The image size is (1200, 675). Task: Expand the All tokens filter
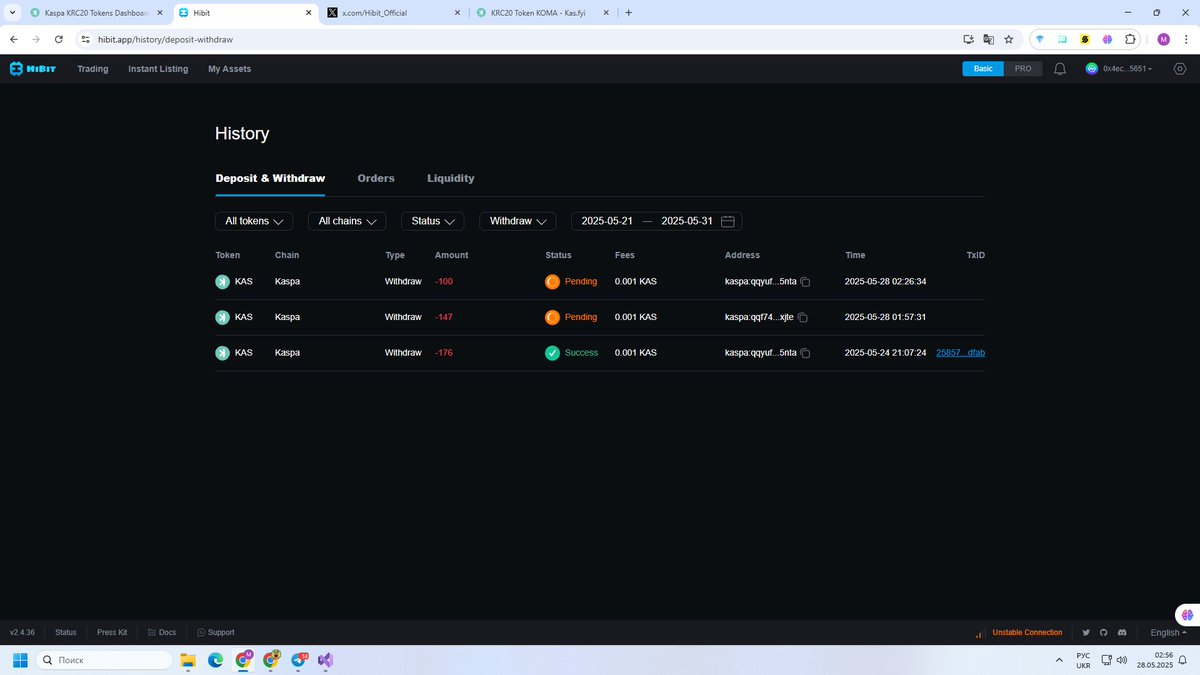pyautogui.click(x=254, y=221)
